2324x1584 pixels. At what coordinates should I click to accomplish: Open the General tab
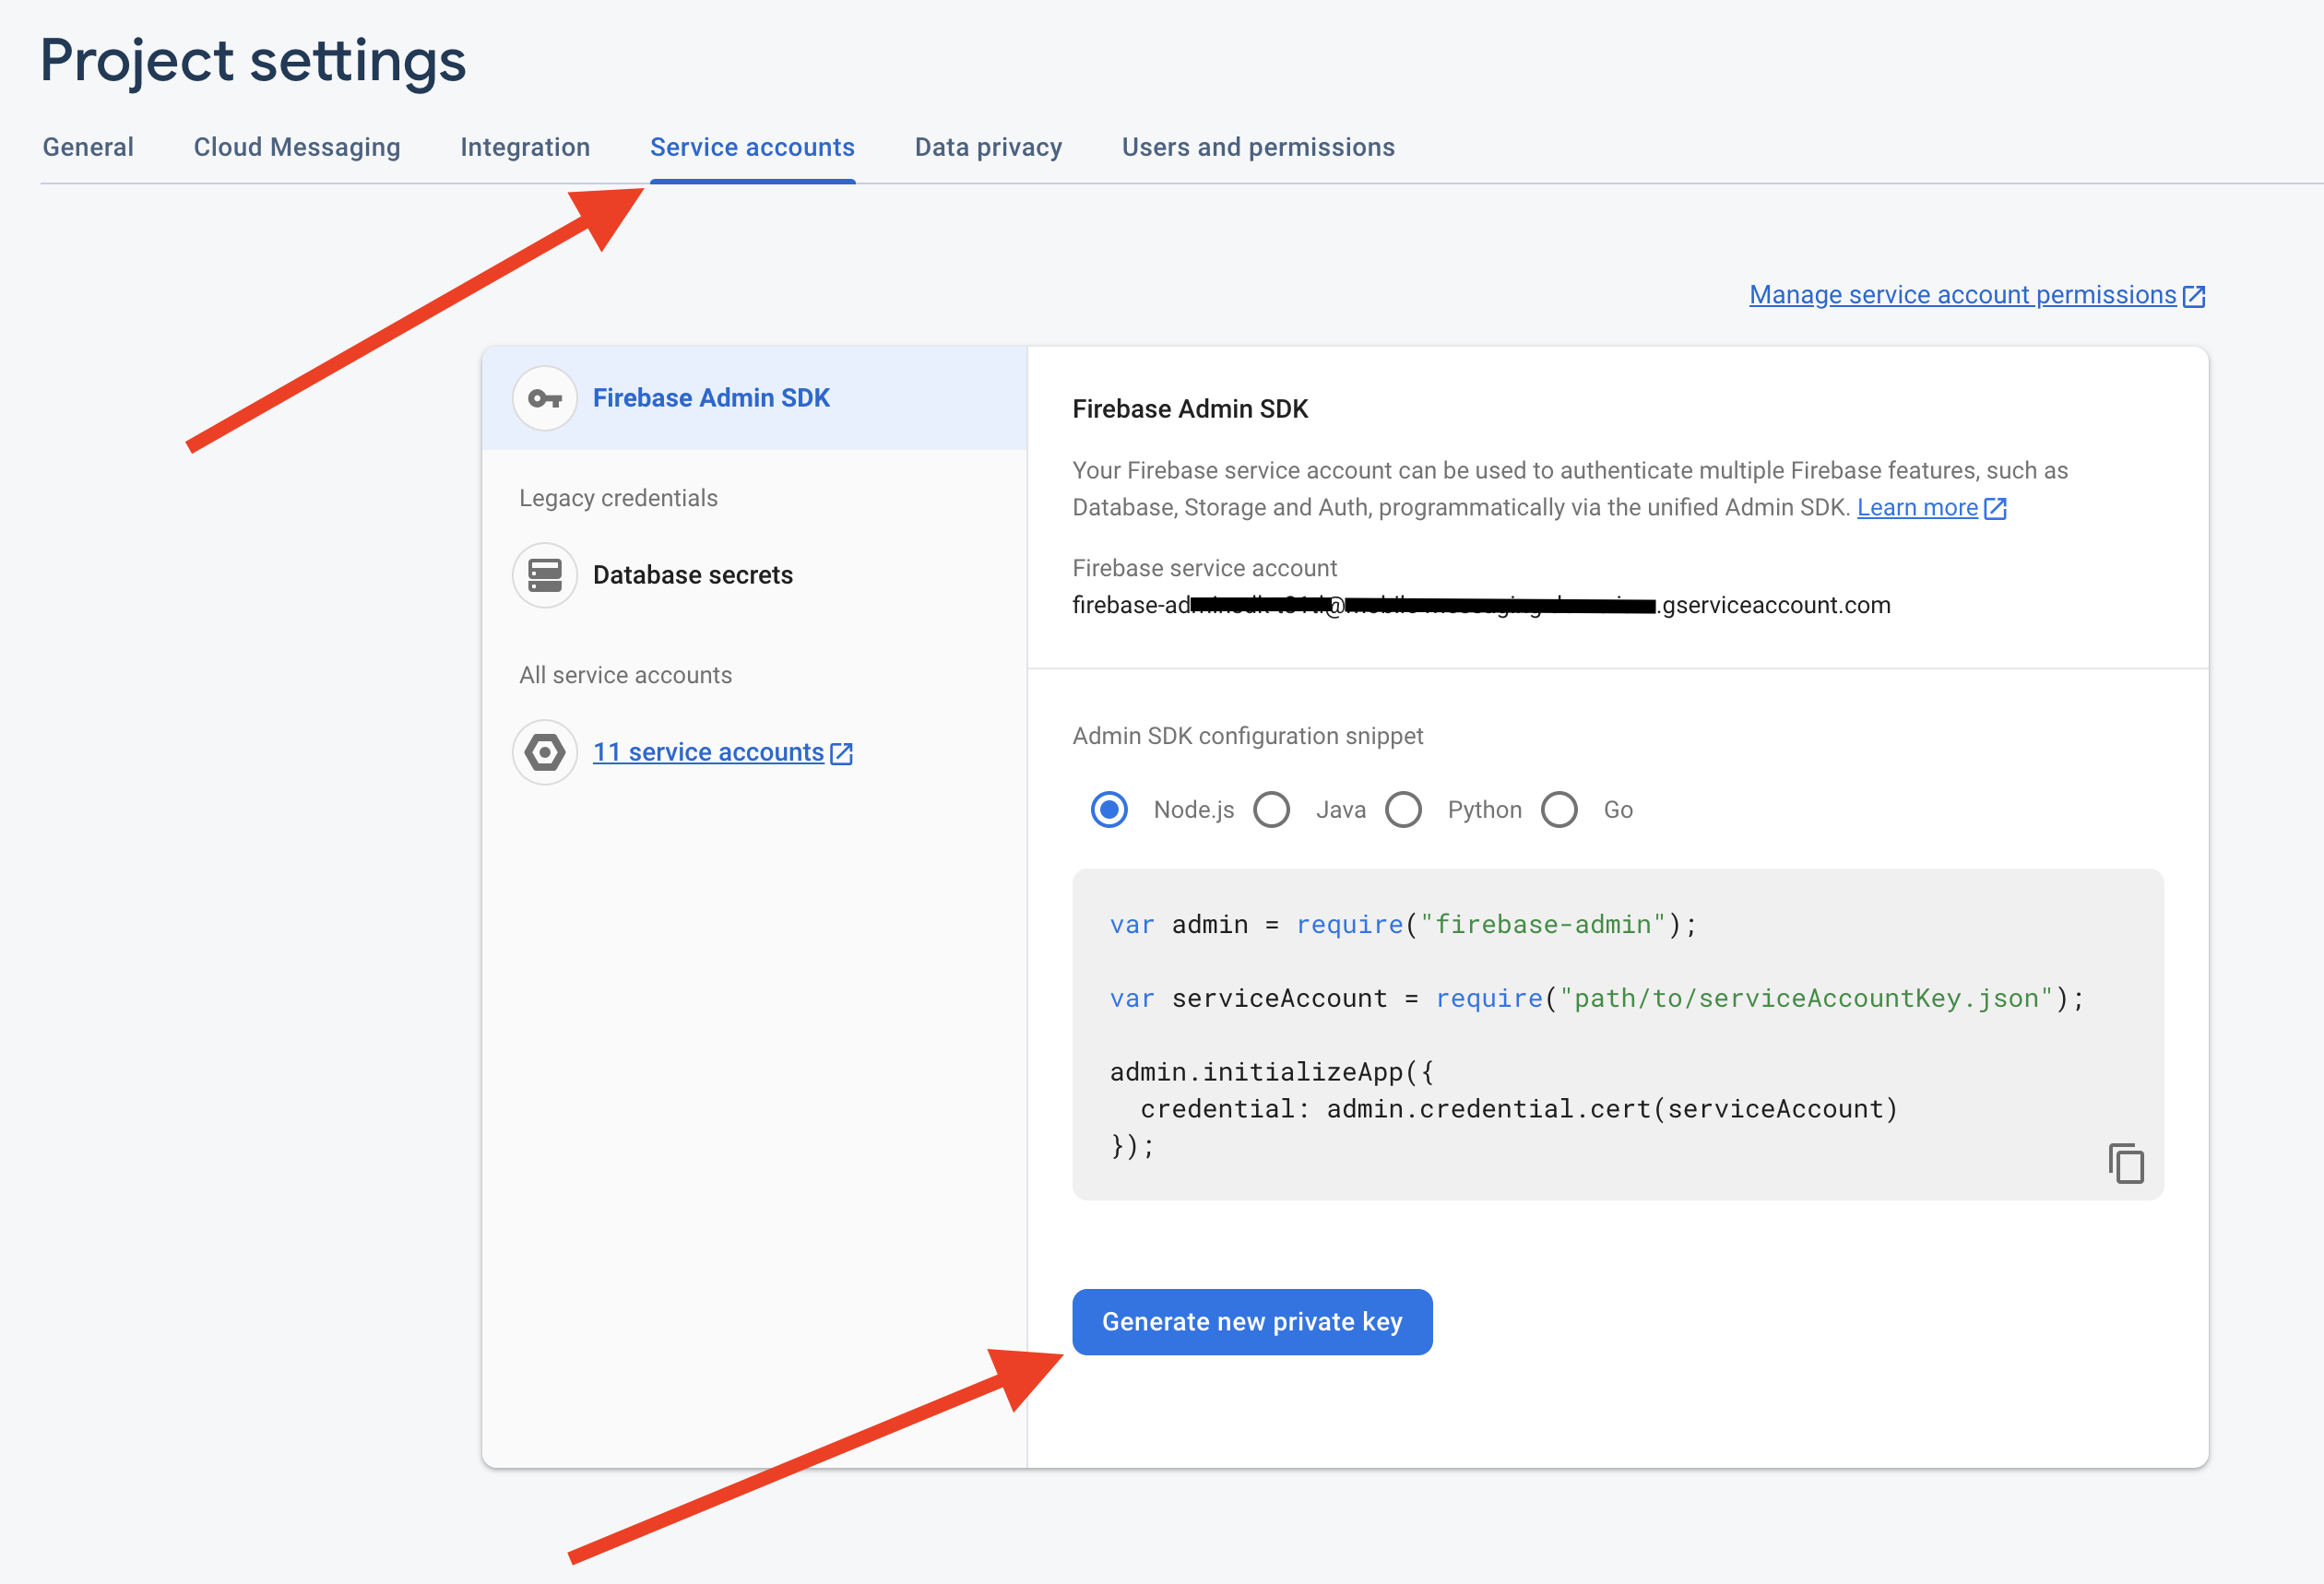88,147
